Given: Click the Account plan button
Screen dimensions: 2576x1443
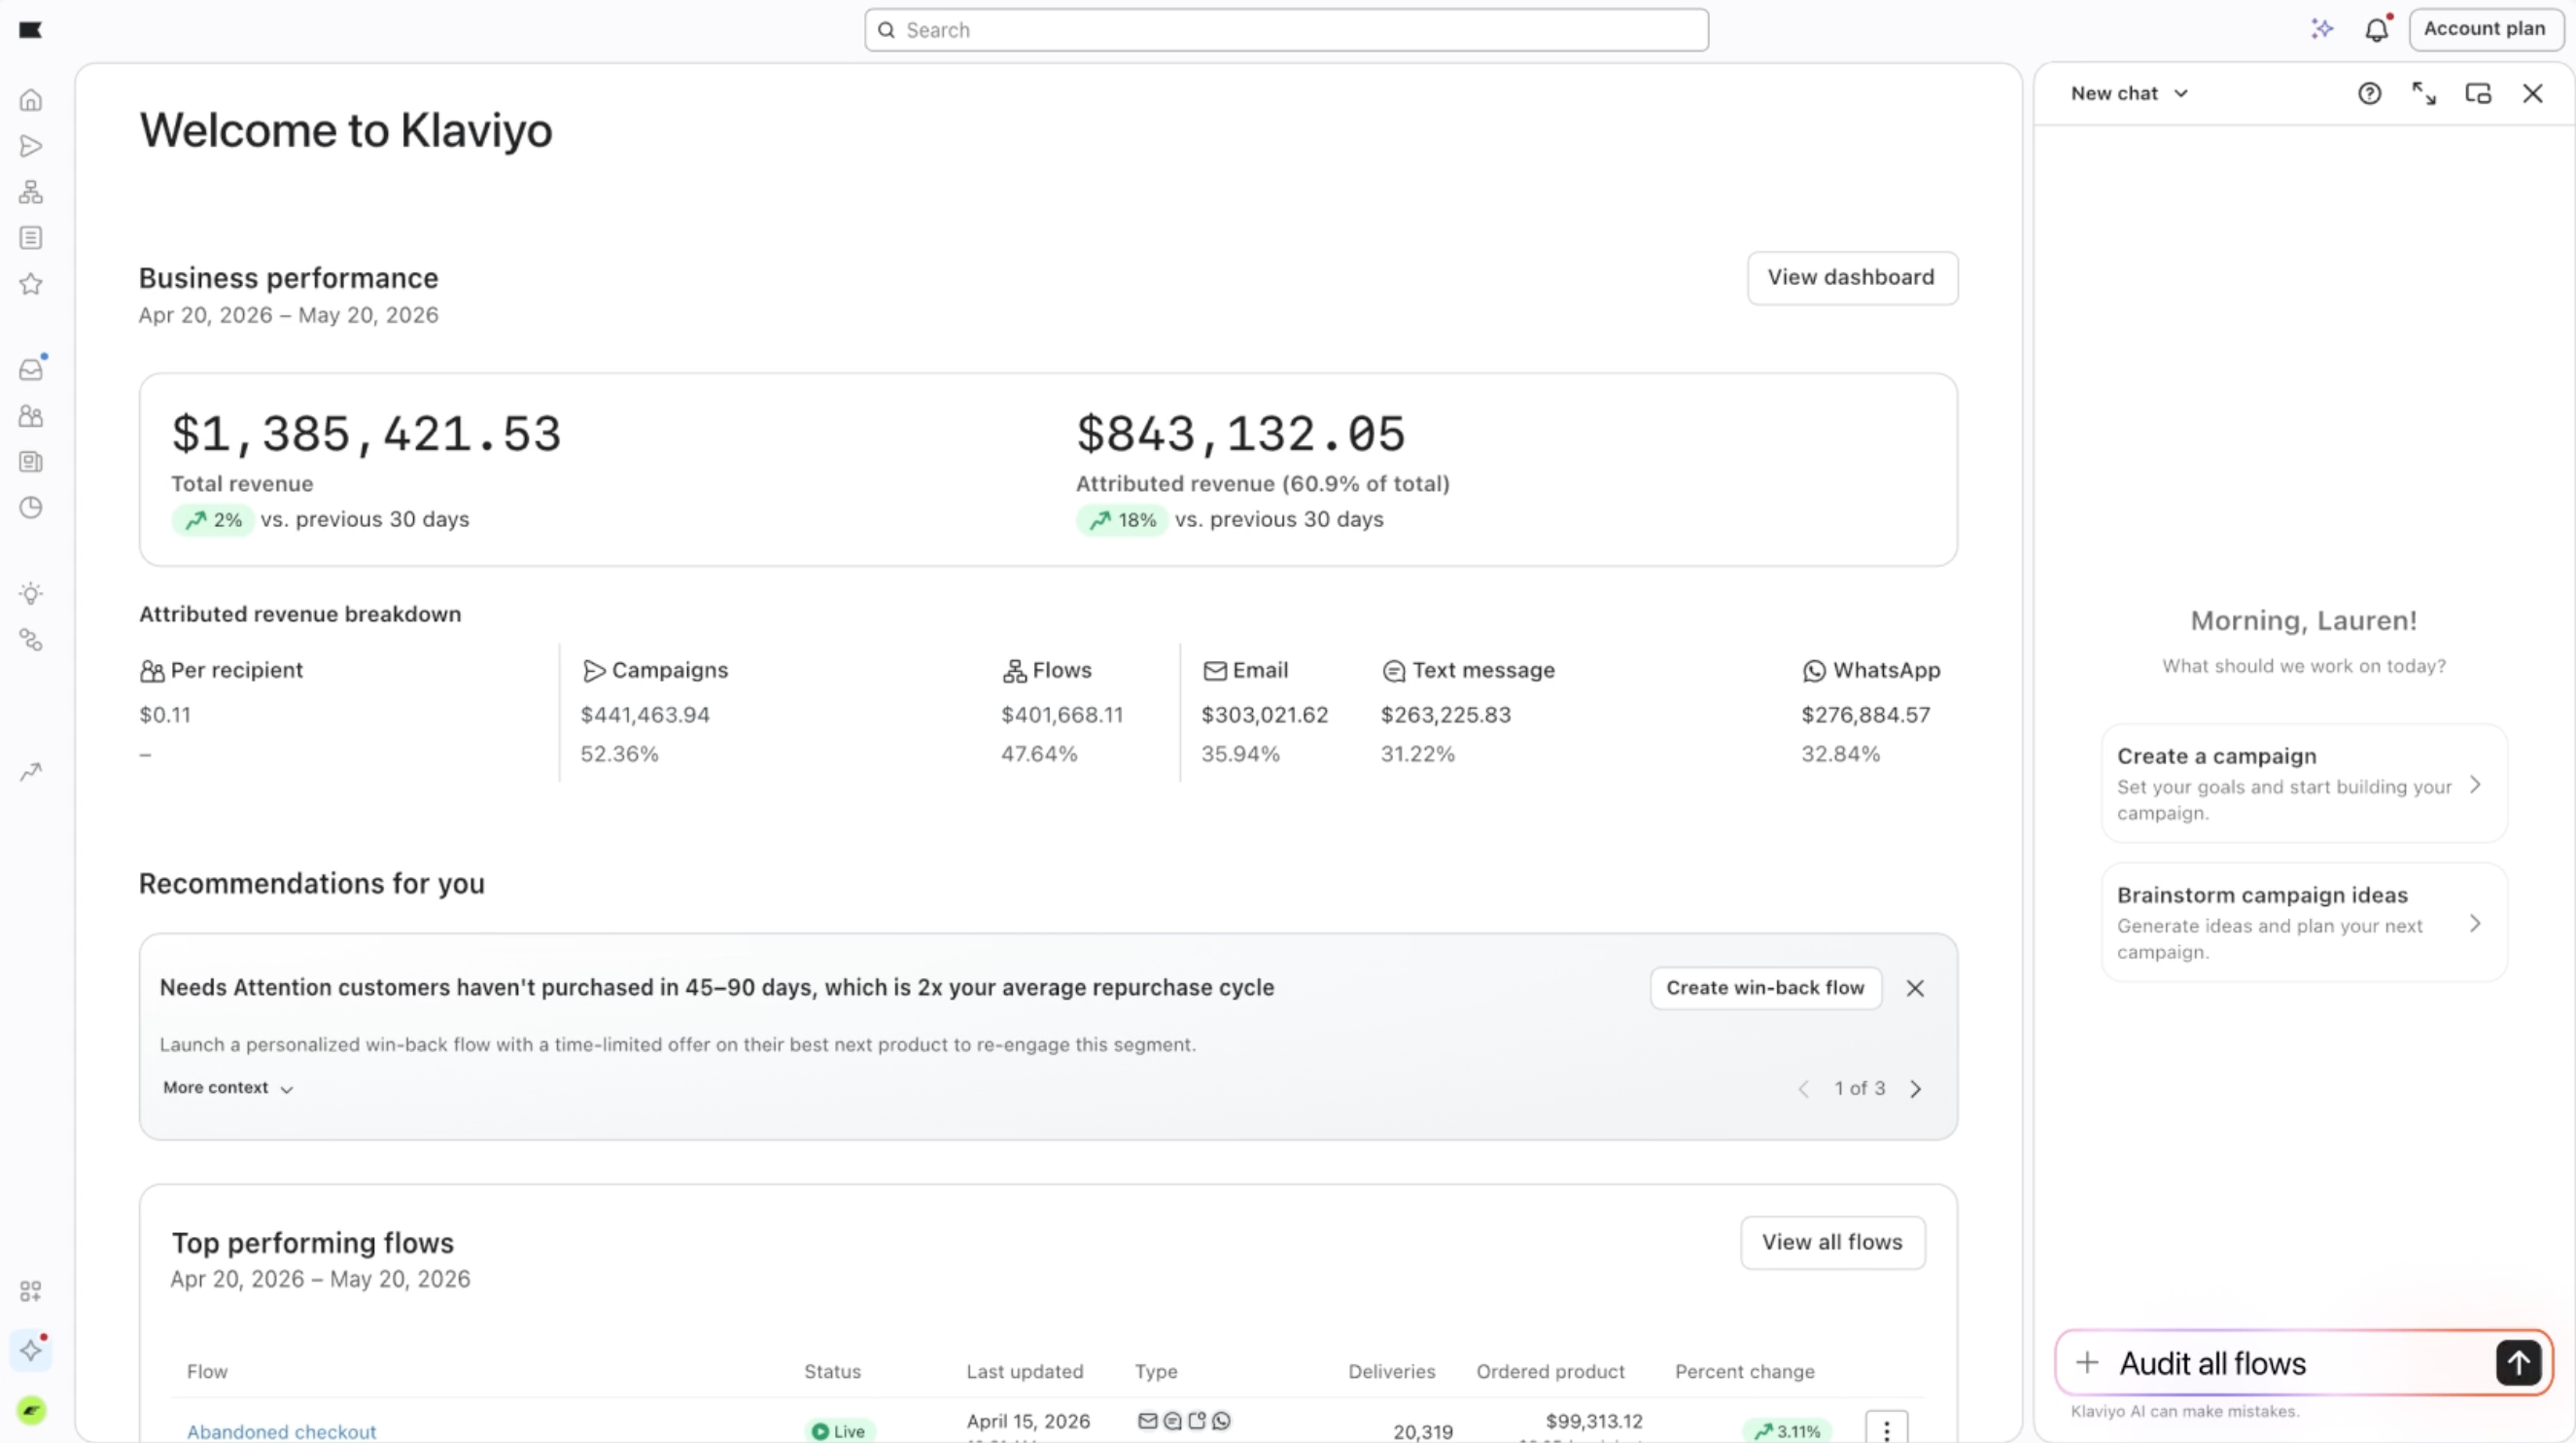Looking at the screenshot, I should point(2485,29).
